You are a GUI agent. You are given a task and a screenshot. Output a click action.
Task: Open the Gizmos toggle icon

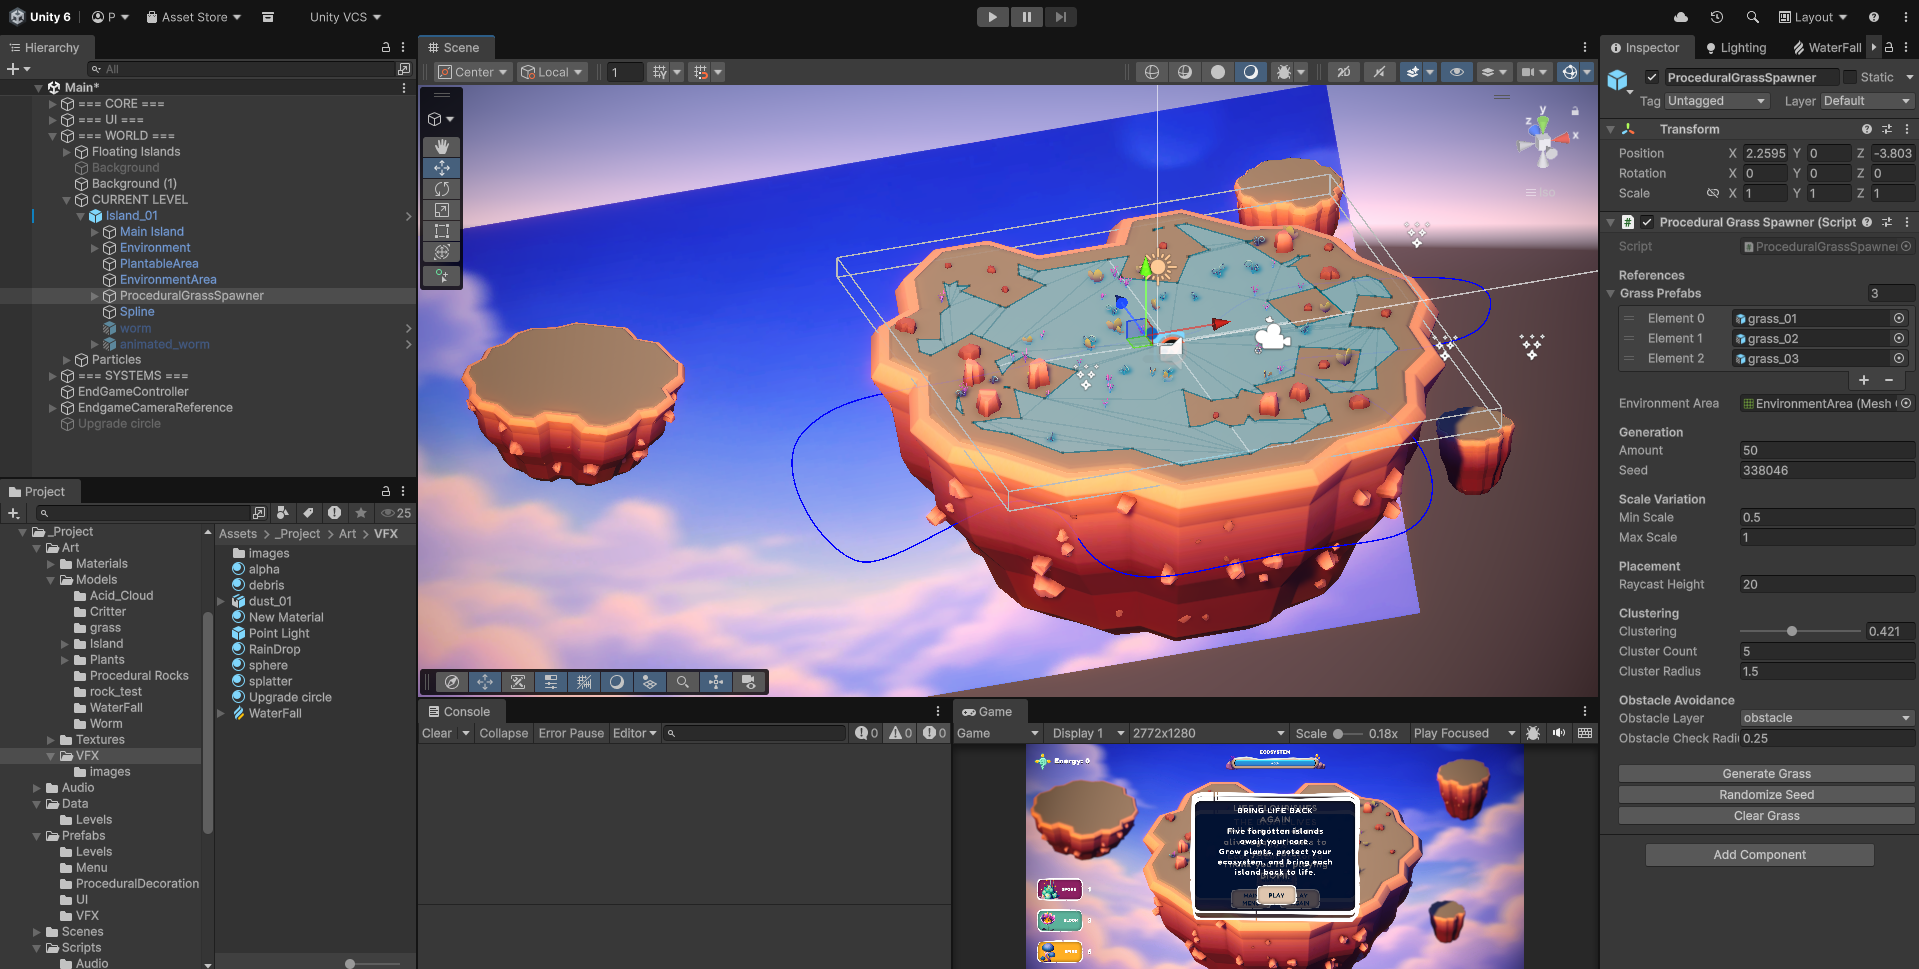(x=1570, y=72)
